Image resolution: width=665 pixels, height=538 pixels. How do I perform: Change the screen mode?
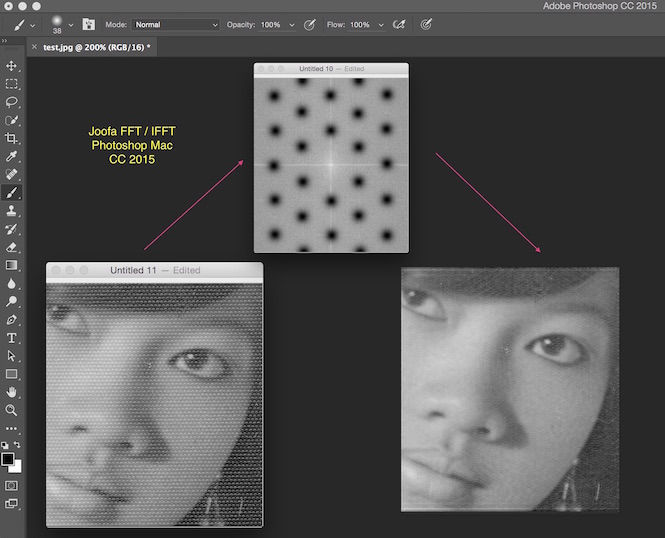tap(11, 504)
